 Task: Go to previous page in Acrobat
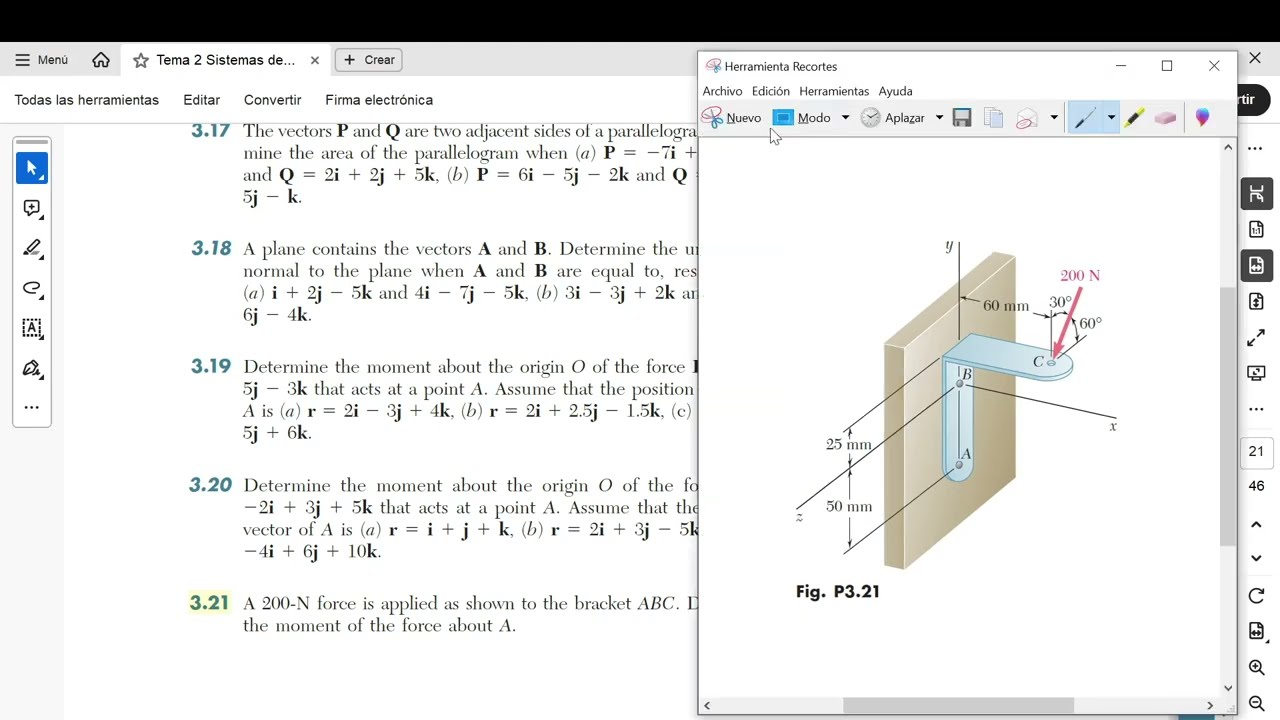(x=1257, y=524)
